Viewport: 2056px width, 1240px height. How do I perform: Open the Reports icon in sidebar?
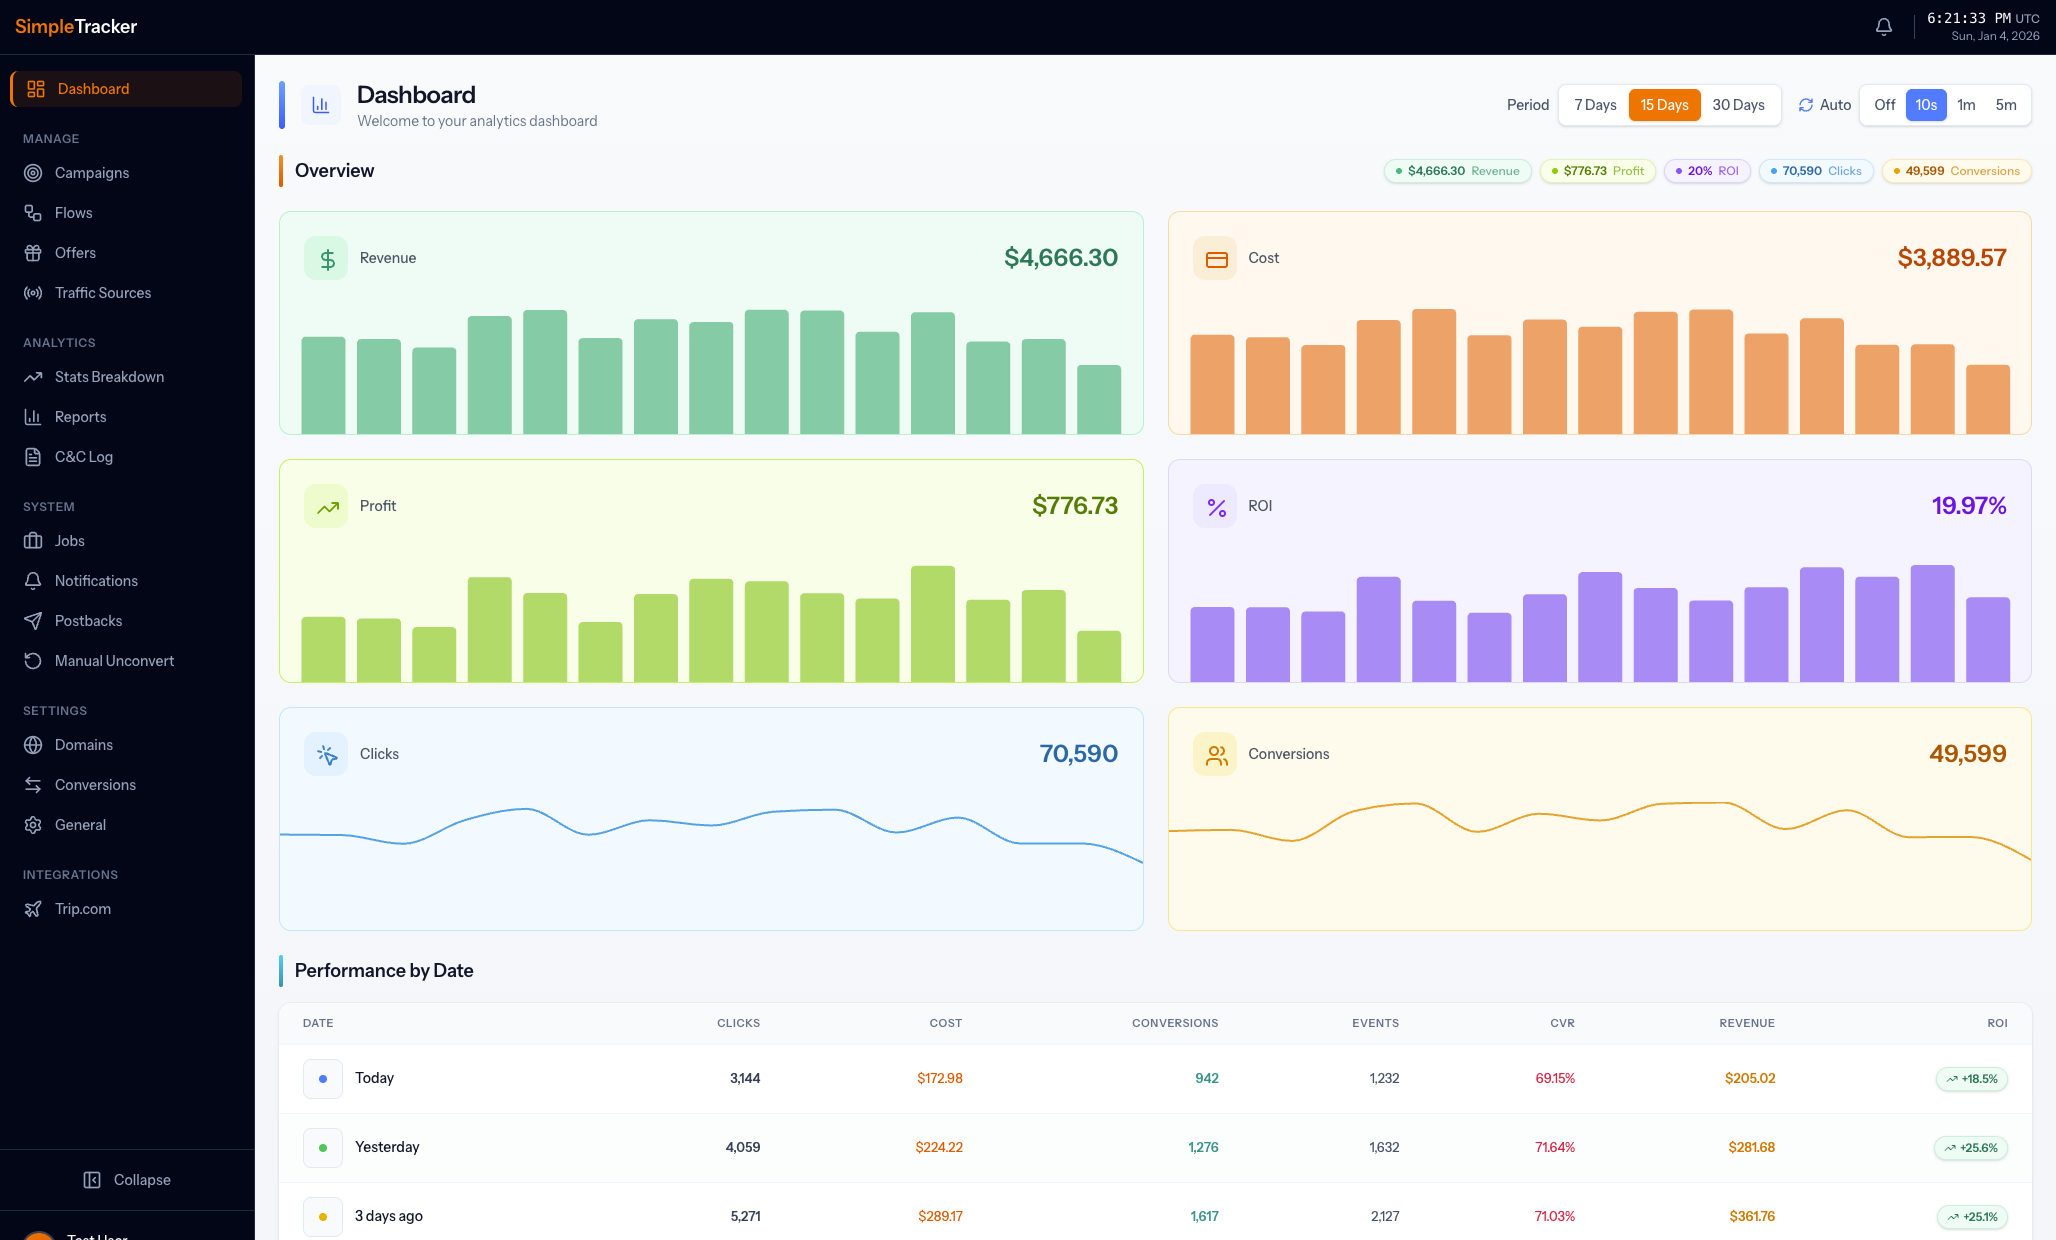click(x=33, y=416)
